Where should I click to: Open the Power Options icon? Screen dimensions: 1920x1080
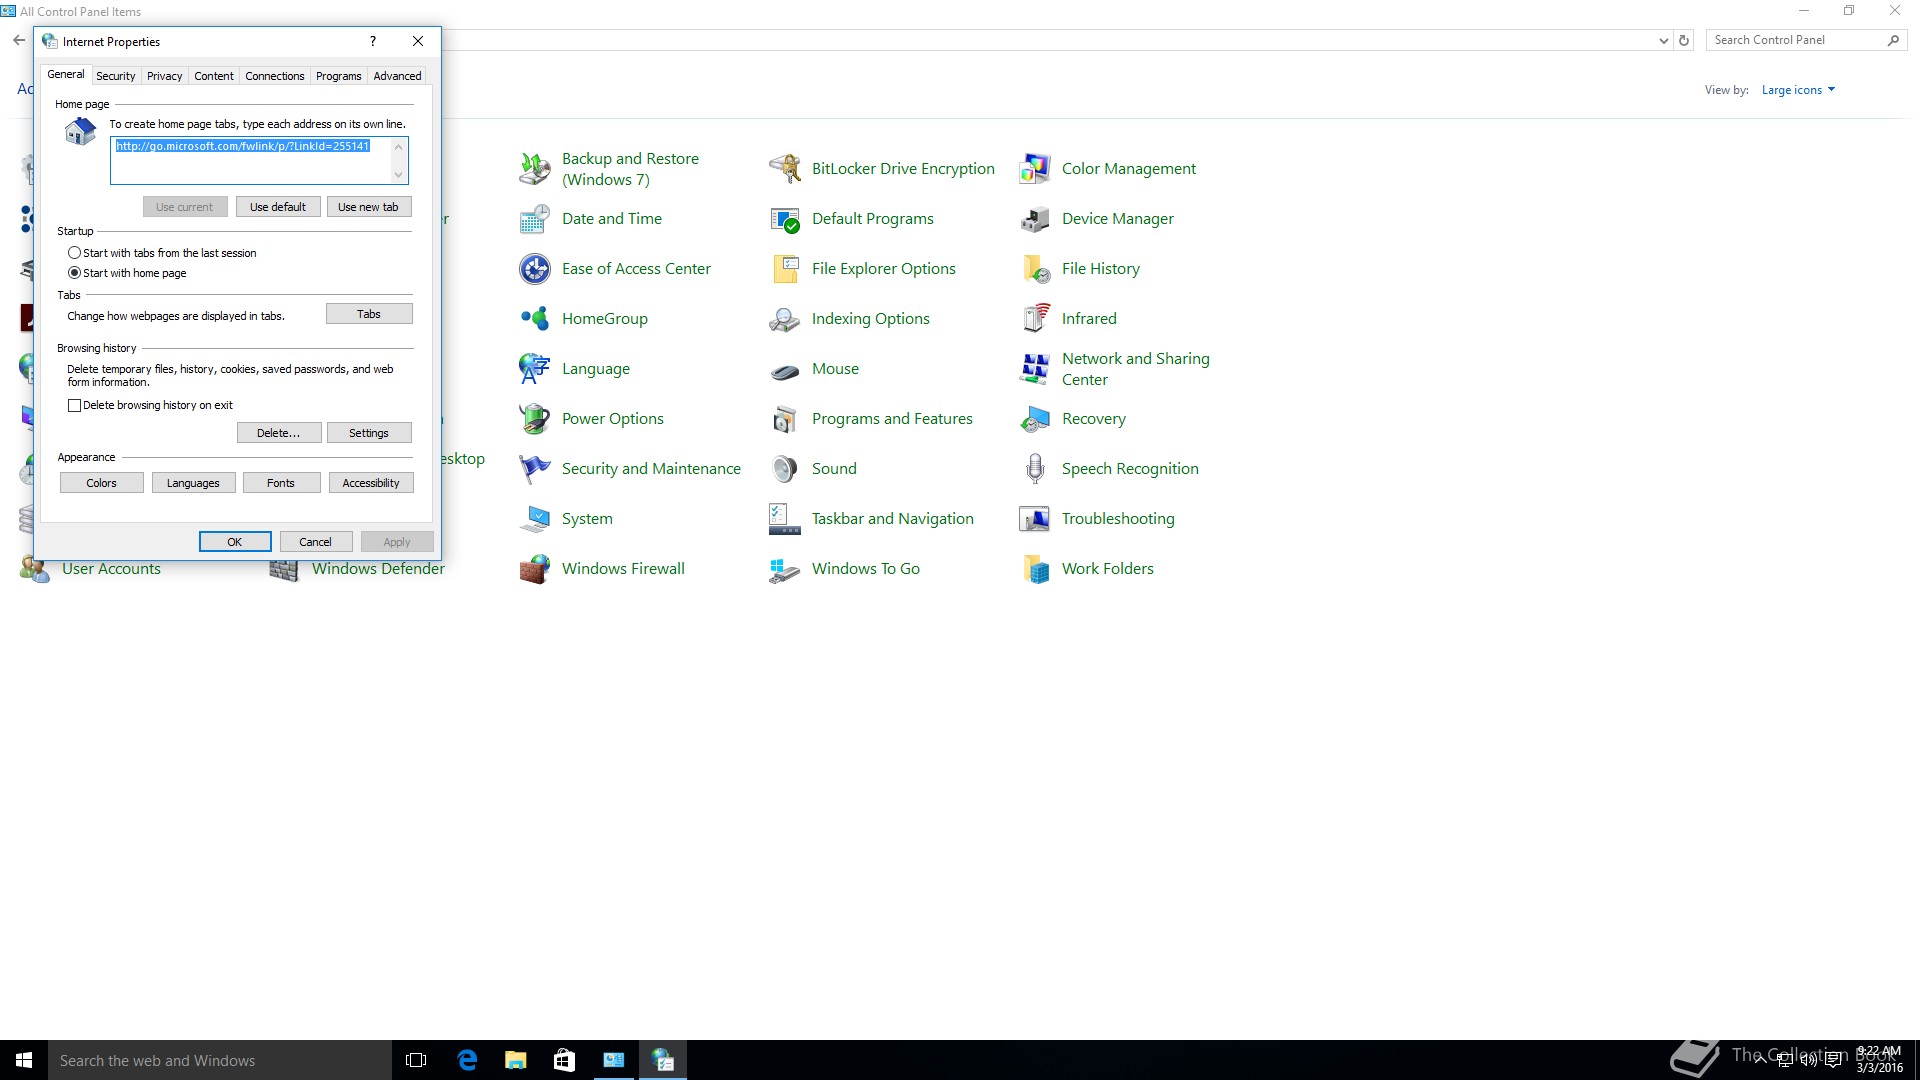click(x=535, y=419)
